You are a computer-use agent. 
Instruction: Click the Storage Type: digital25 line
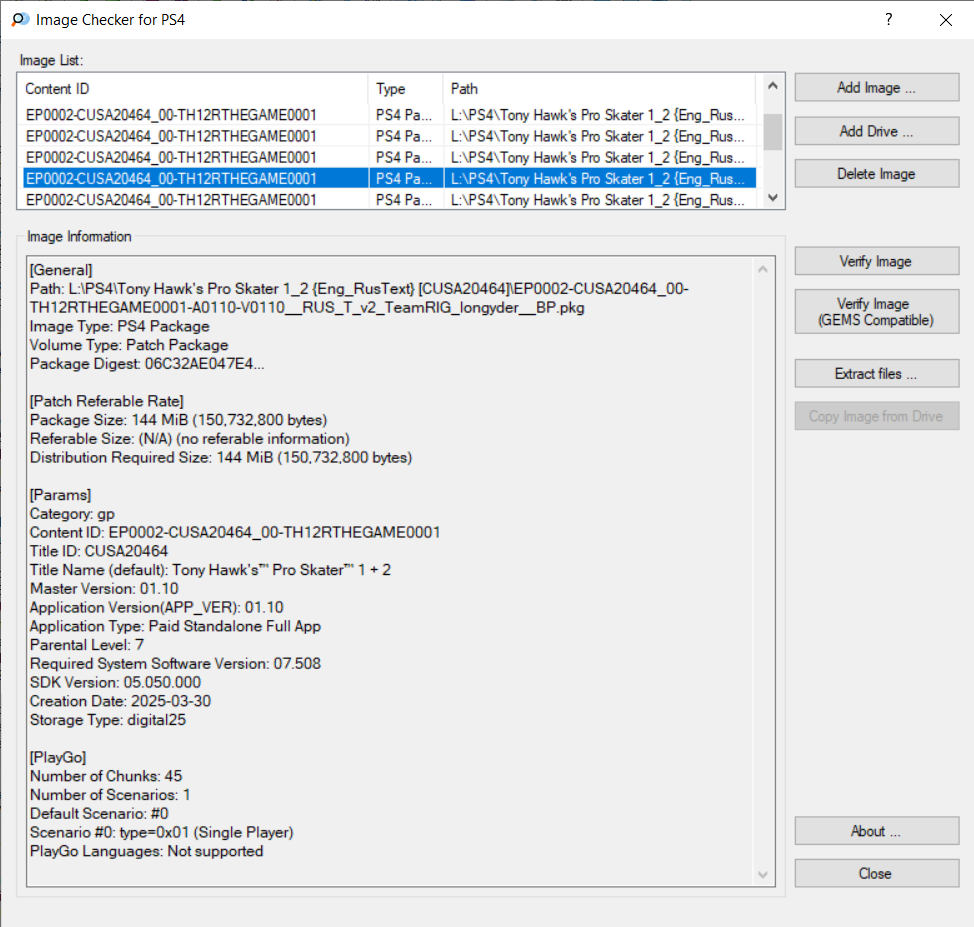tap(108, 719)
